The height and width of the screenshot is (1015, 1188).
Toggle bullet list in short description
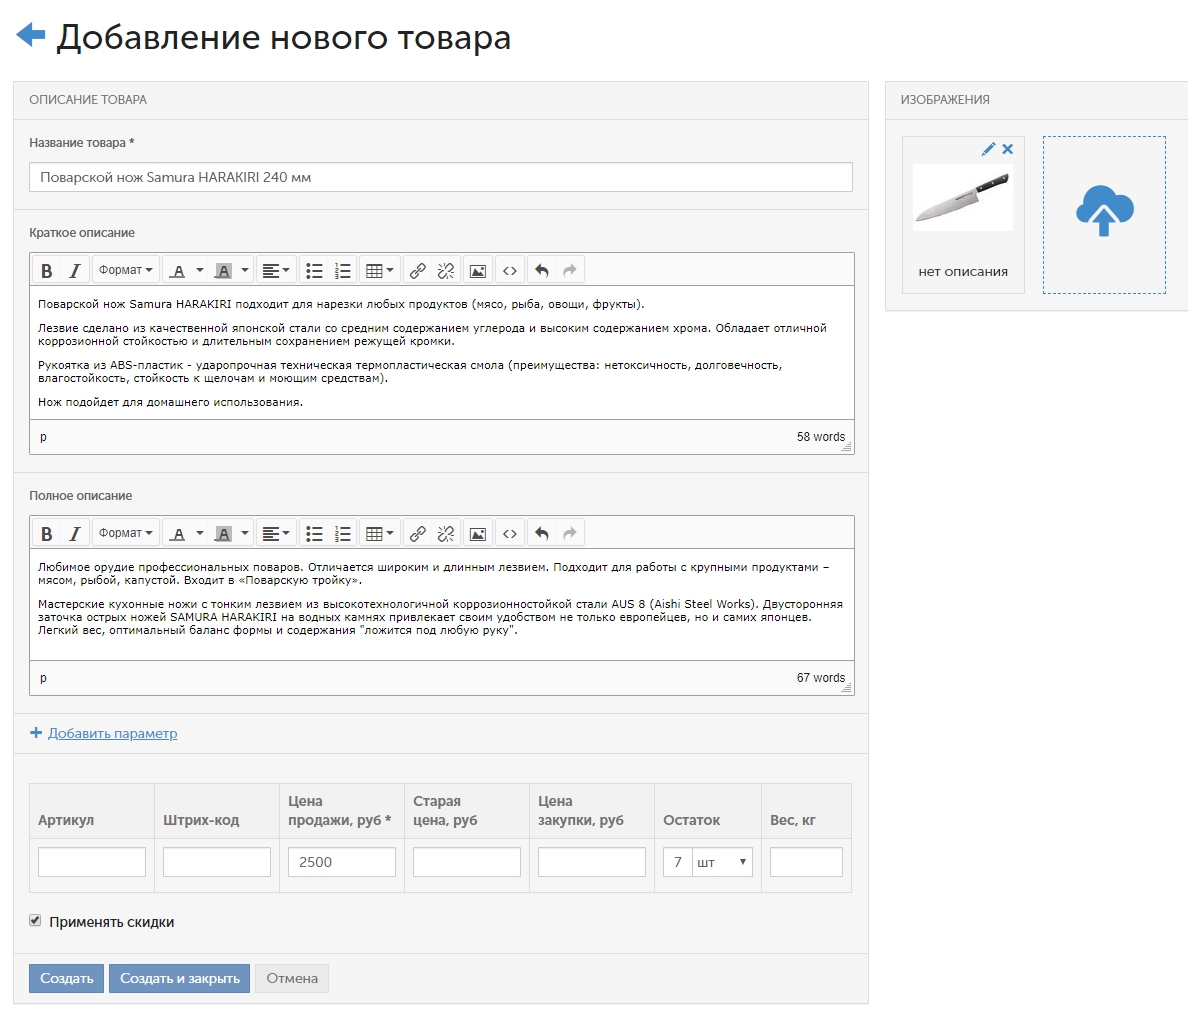(314, 271)
